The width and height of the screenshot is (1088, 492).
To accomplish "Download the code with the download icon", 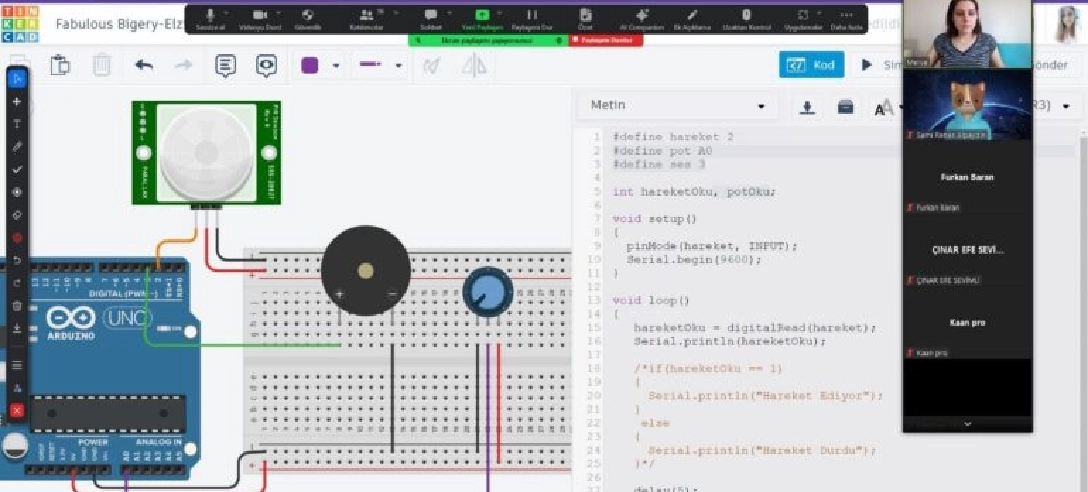I will 809,107.
